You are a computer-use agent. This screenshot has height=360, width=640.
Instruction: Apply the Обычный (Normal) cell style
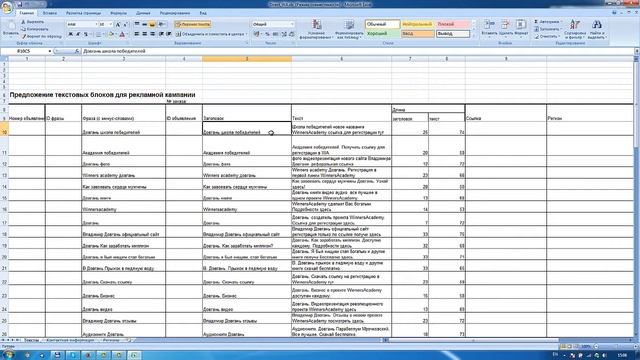(382, 24)
